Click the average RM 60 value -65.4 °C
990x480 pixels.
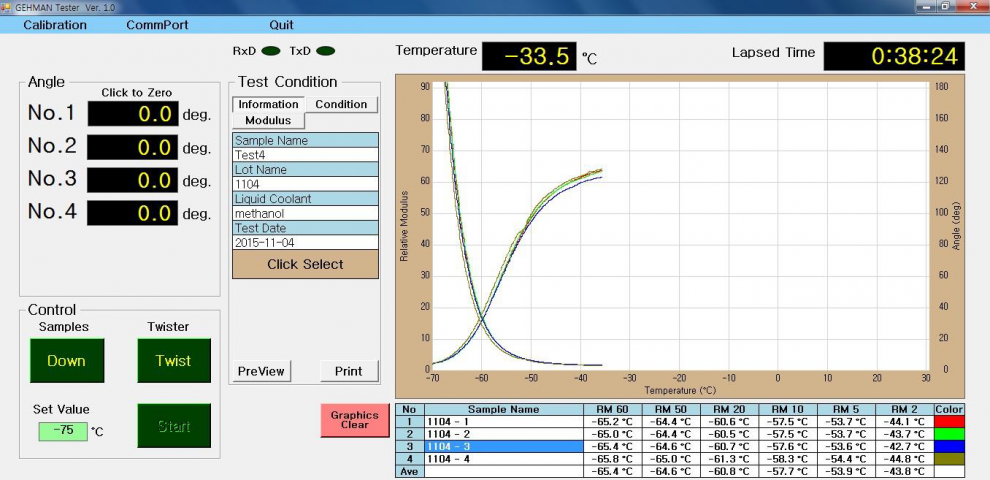click(612, 471)
